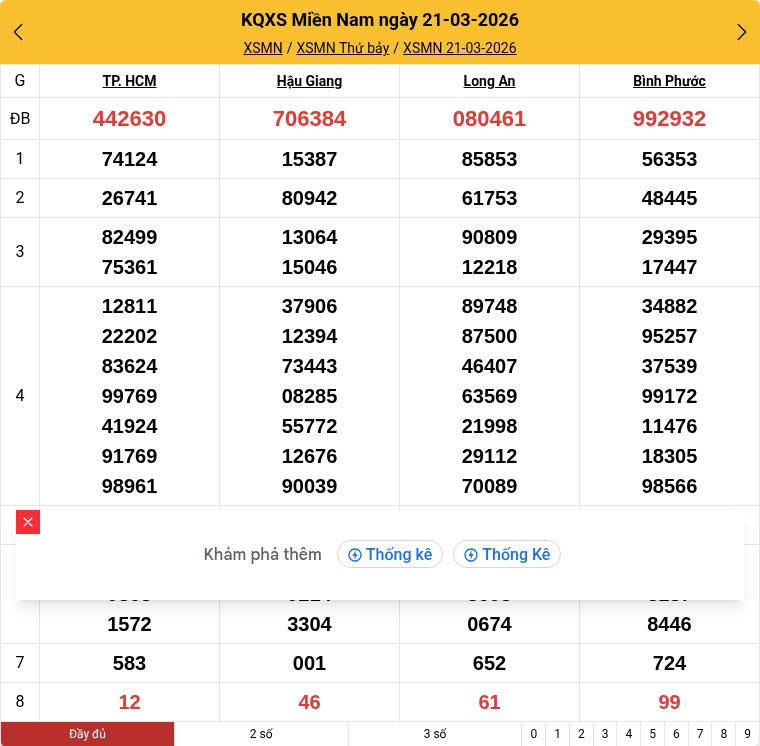Go to previous day's results arrow
Image resolution: width=760 pixels, height=746 pixels.
(18, 32)
